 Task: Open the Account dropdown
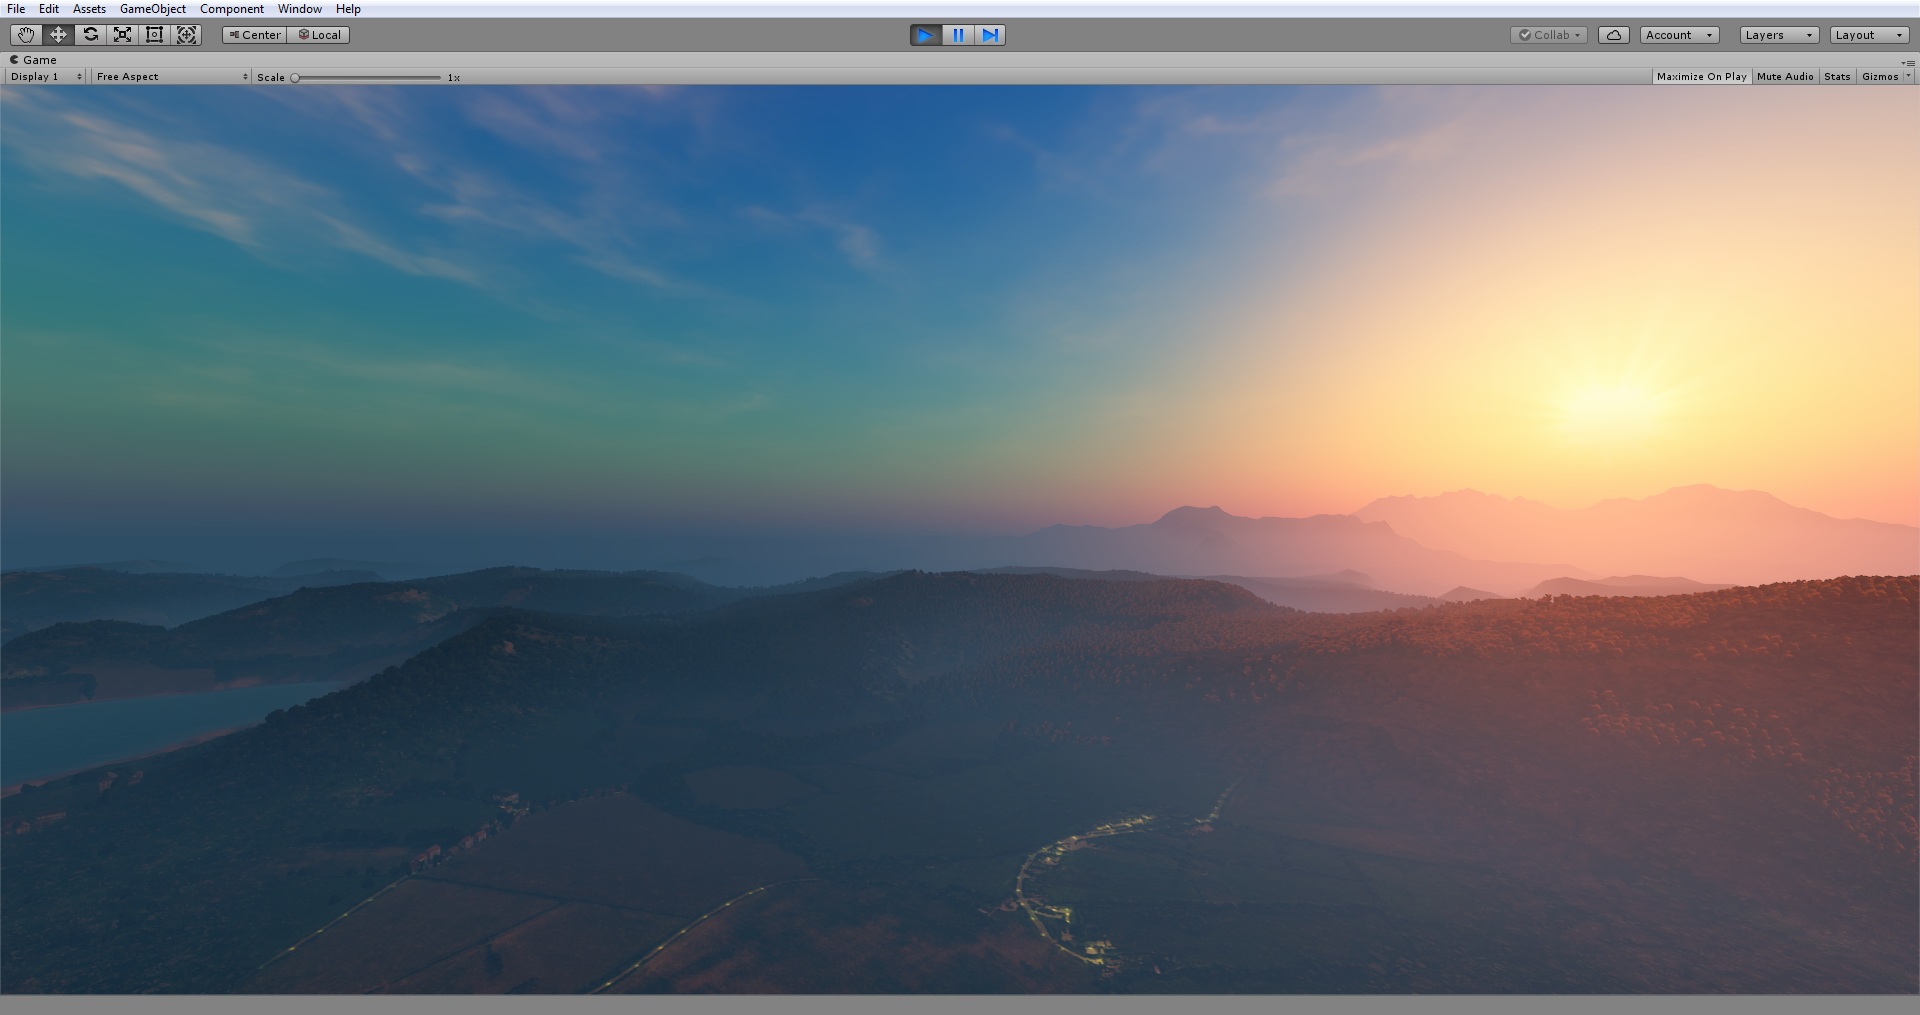[x=1677, y=34]
